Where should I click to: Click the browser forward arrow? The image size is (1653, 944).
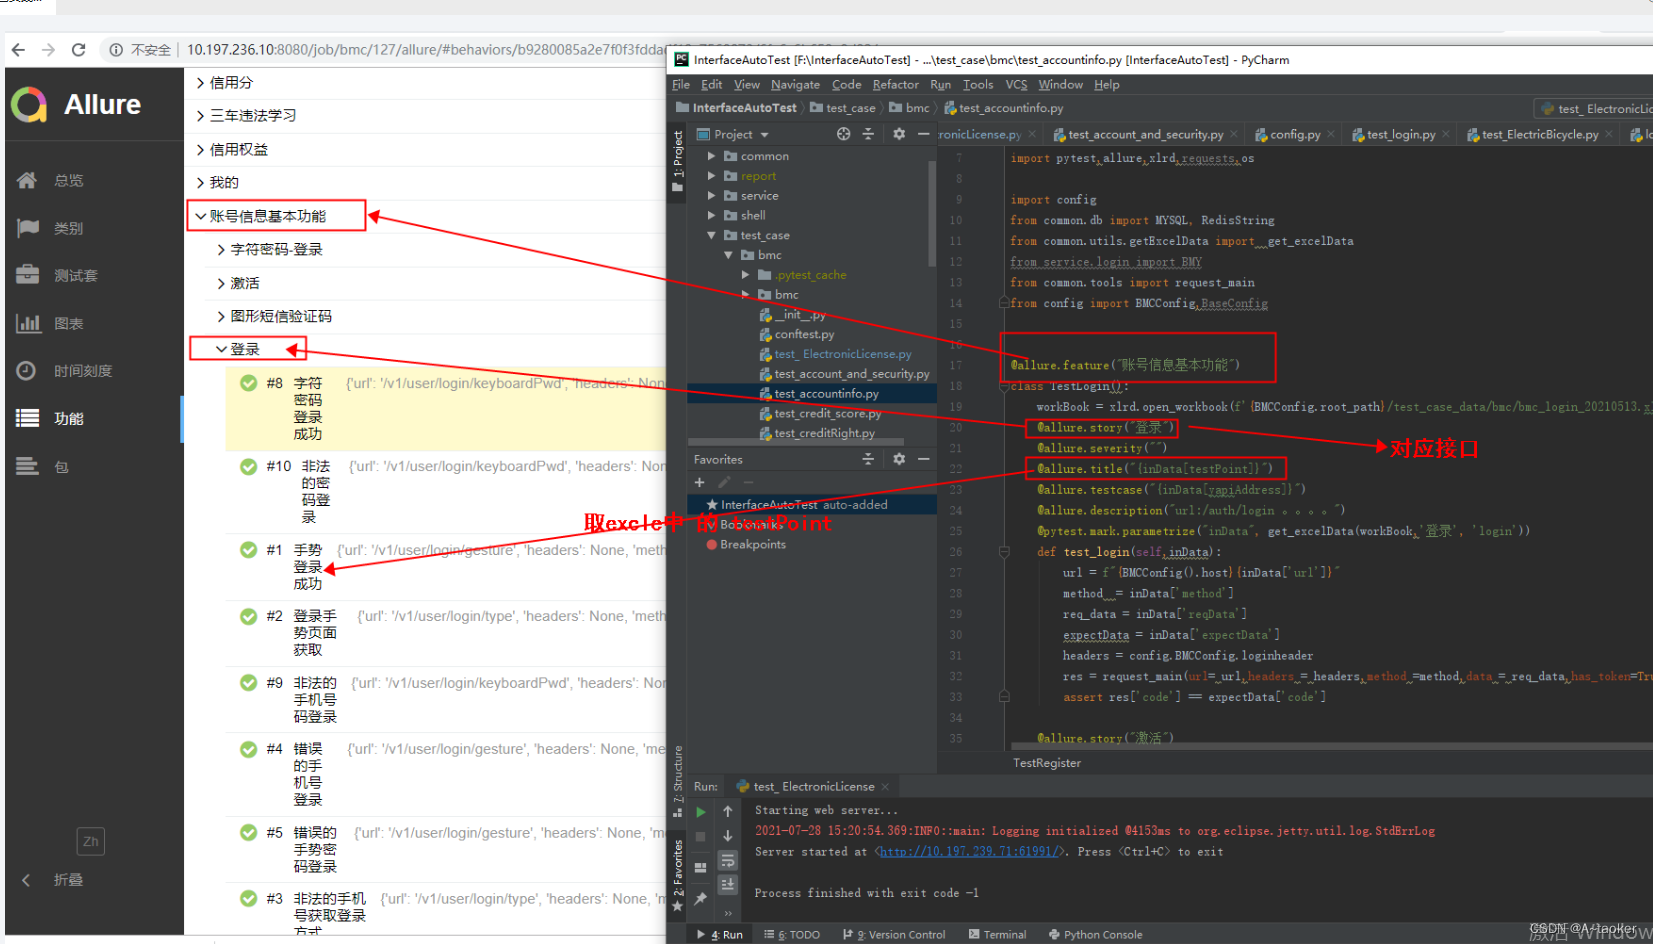(48, 49)
